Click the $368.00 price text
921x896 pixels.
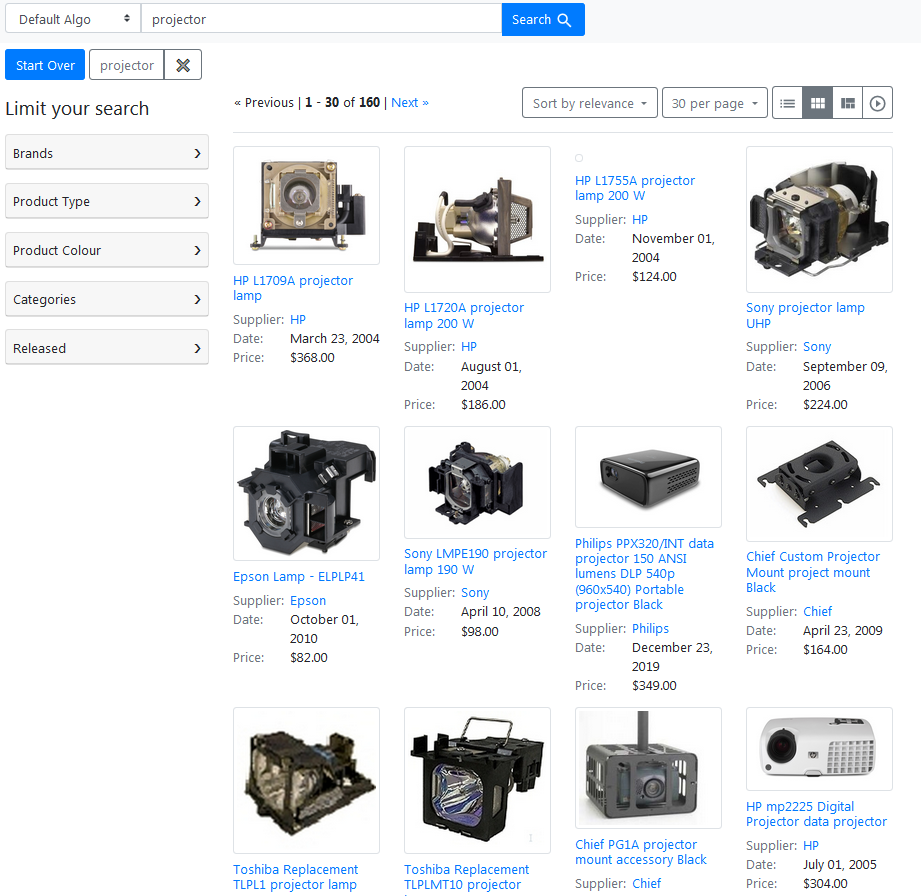312,357
